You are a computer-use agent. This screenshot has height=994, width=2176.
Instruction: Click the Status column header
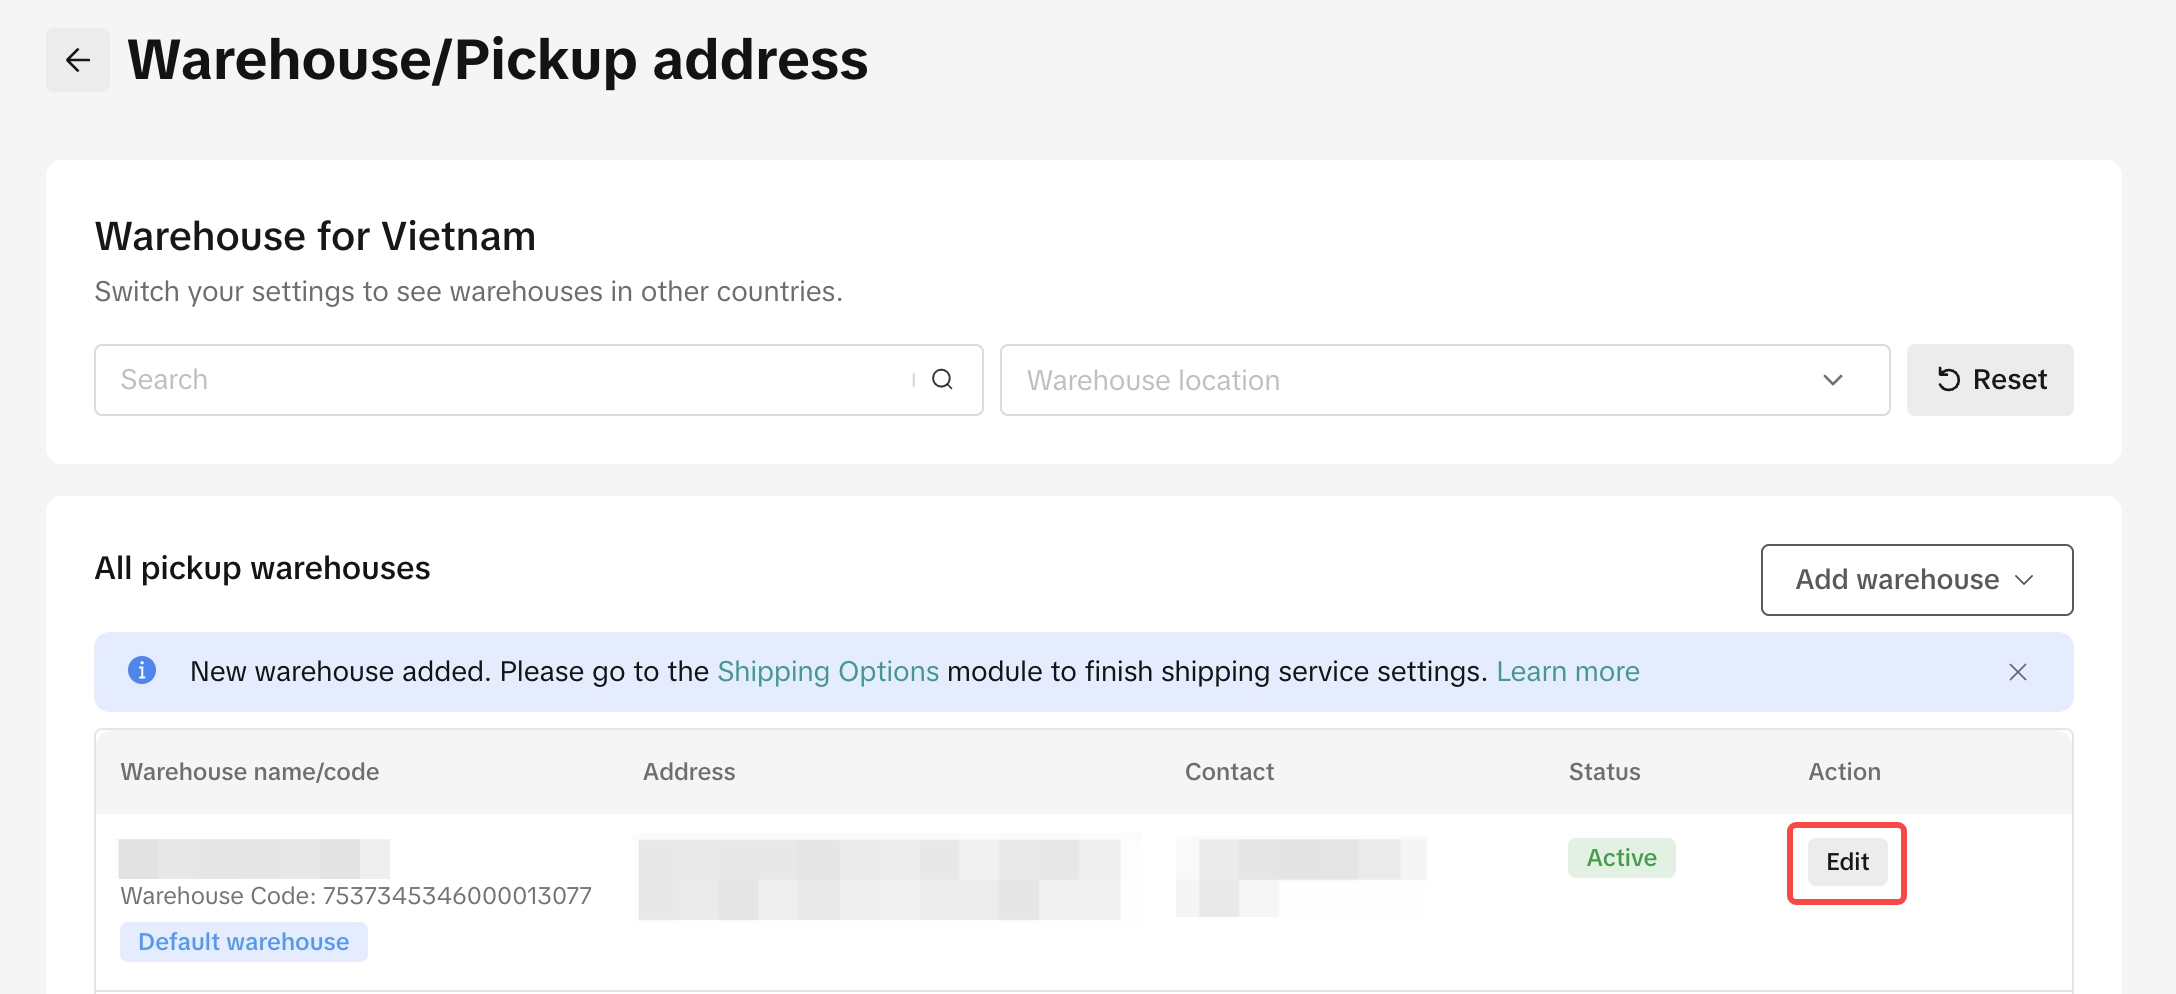(x=1604, y=772)
